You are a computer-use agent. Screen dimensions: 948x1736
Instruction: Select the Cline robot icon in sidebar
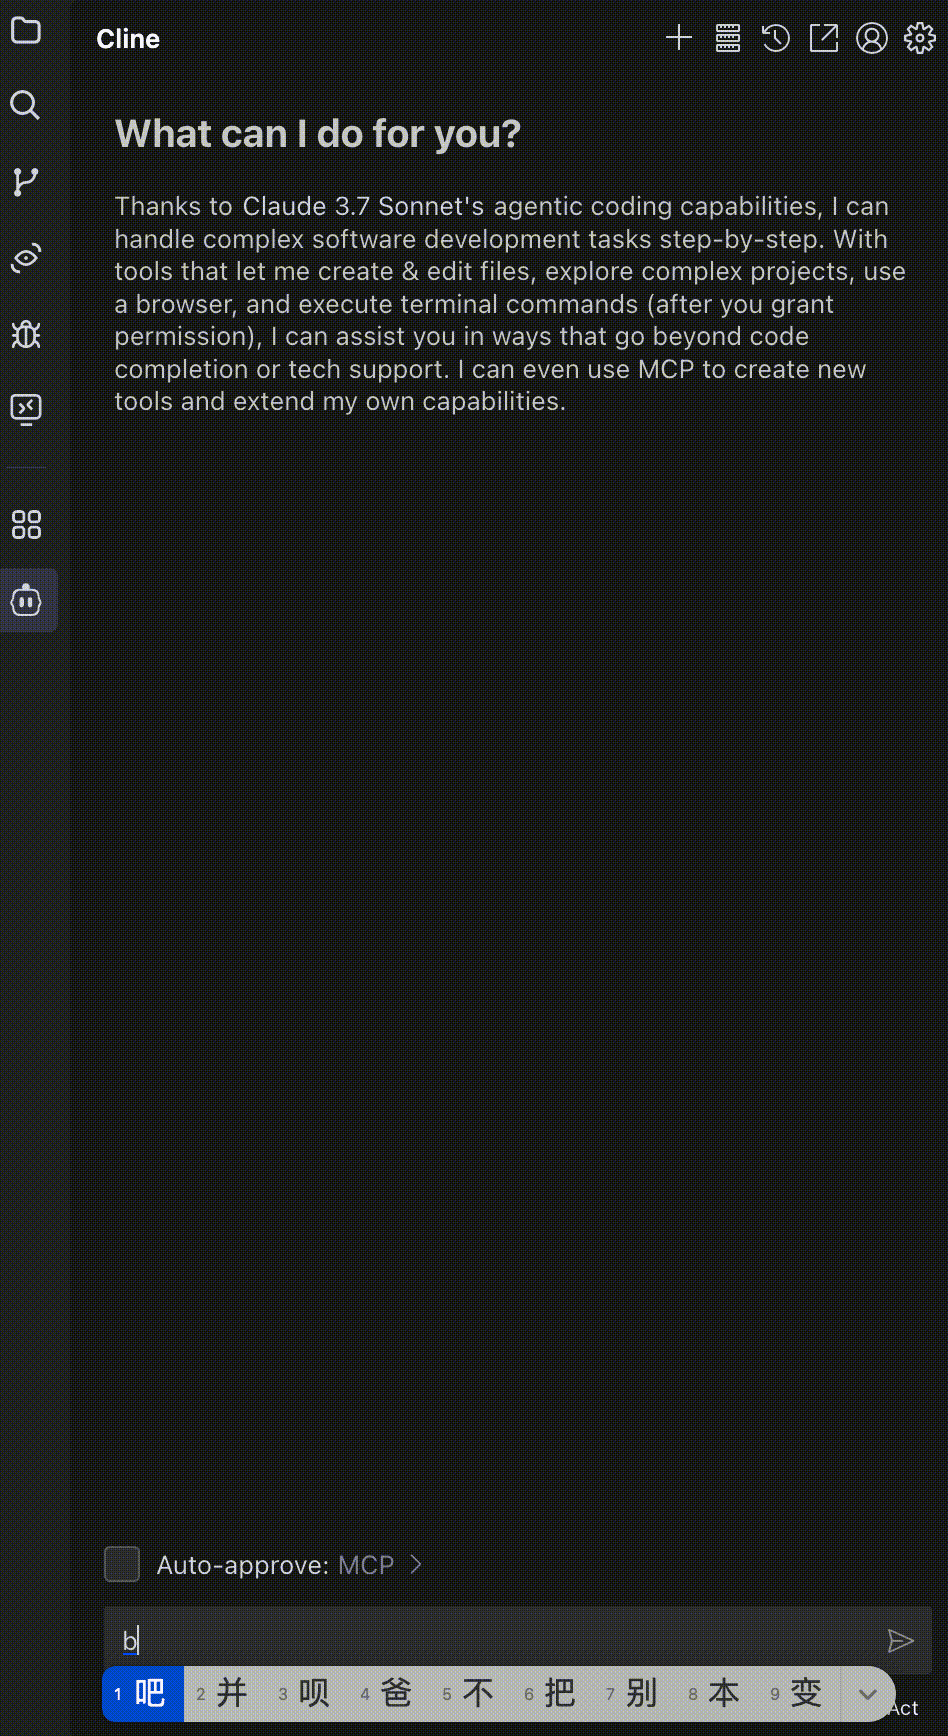click(x=26, y=600)
